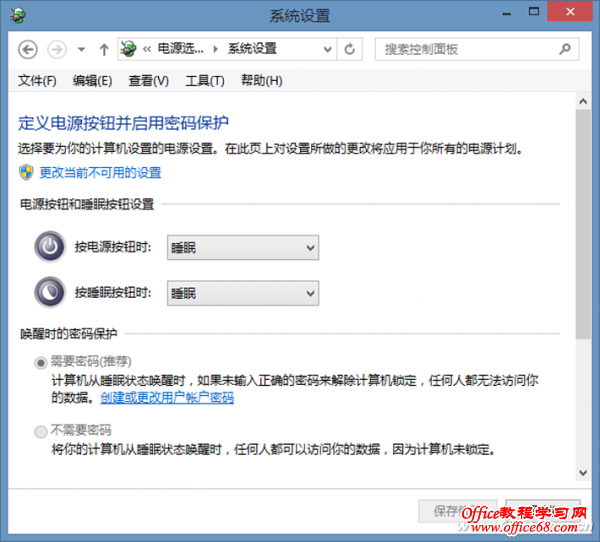Click the 更改当前不可用的设置 link
Screen dimensions: 600x542
pyautogui.click(x=100, y=173)
